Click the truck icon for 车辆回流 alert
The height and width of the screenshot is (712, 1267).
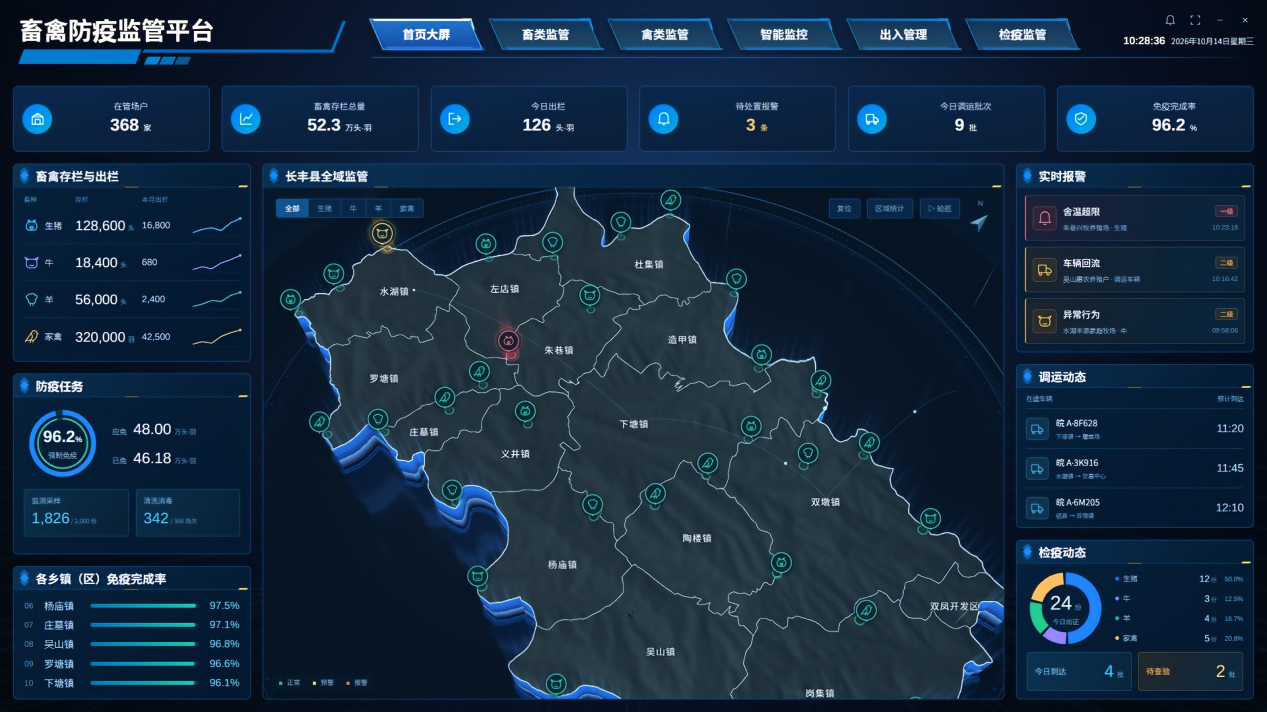coord(1045,270)
